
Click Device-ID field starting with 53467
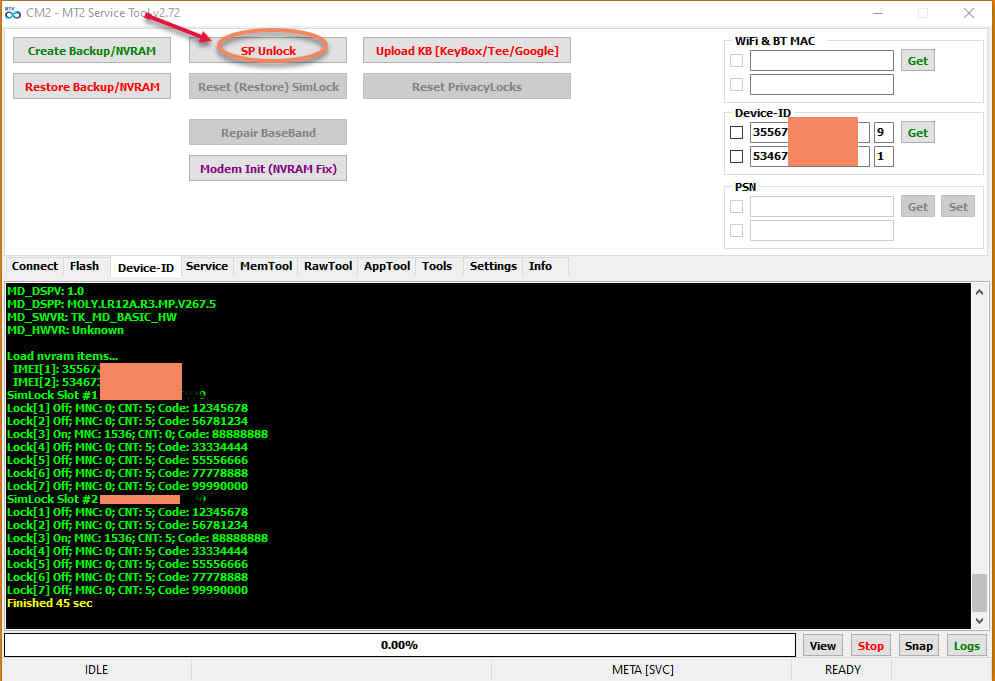[810, 156]
